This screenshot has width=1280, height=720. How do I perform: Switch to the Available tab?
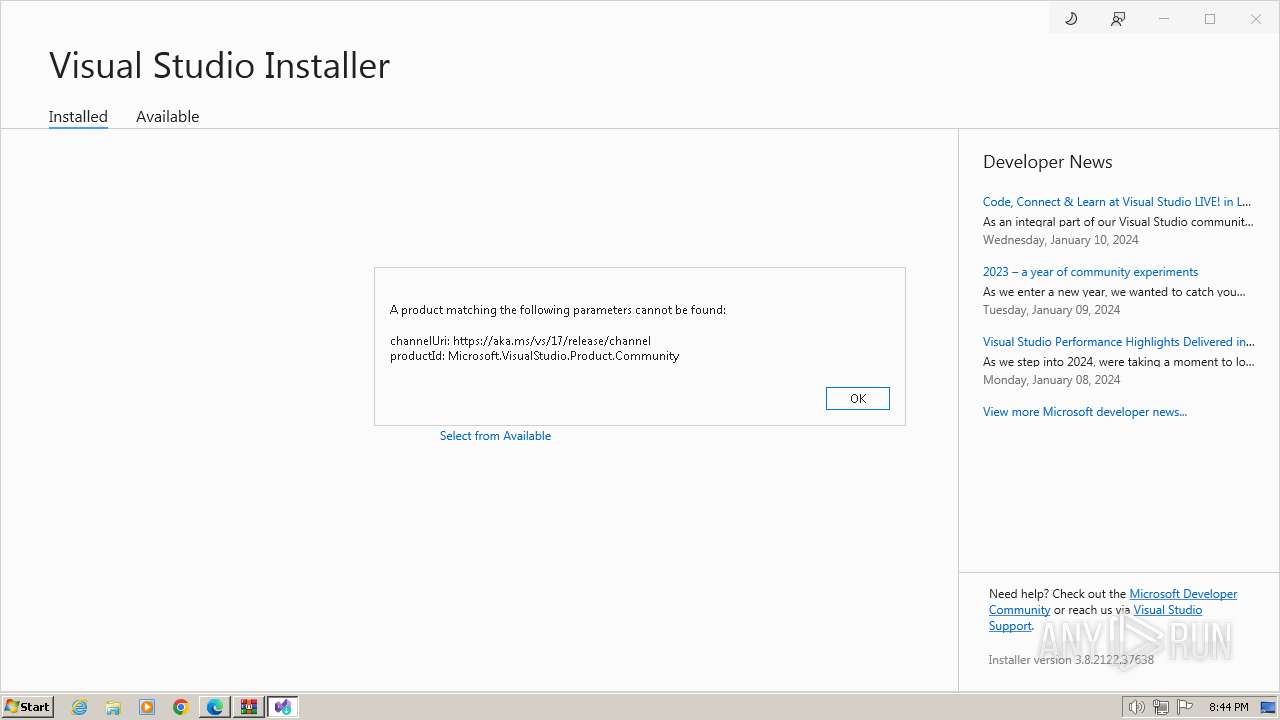(x=168, y=117)
